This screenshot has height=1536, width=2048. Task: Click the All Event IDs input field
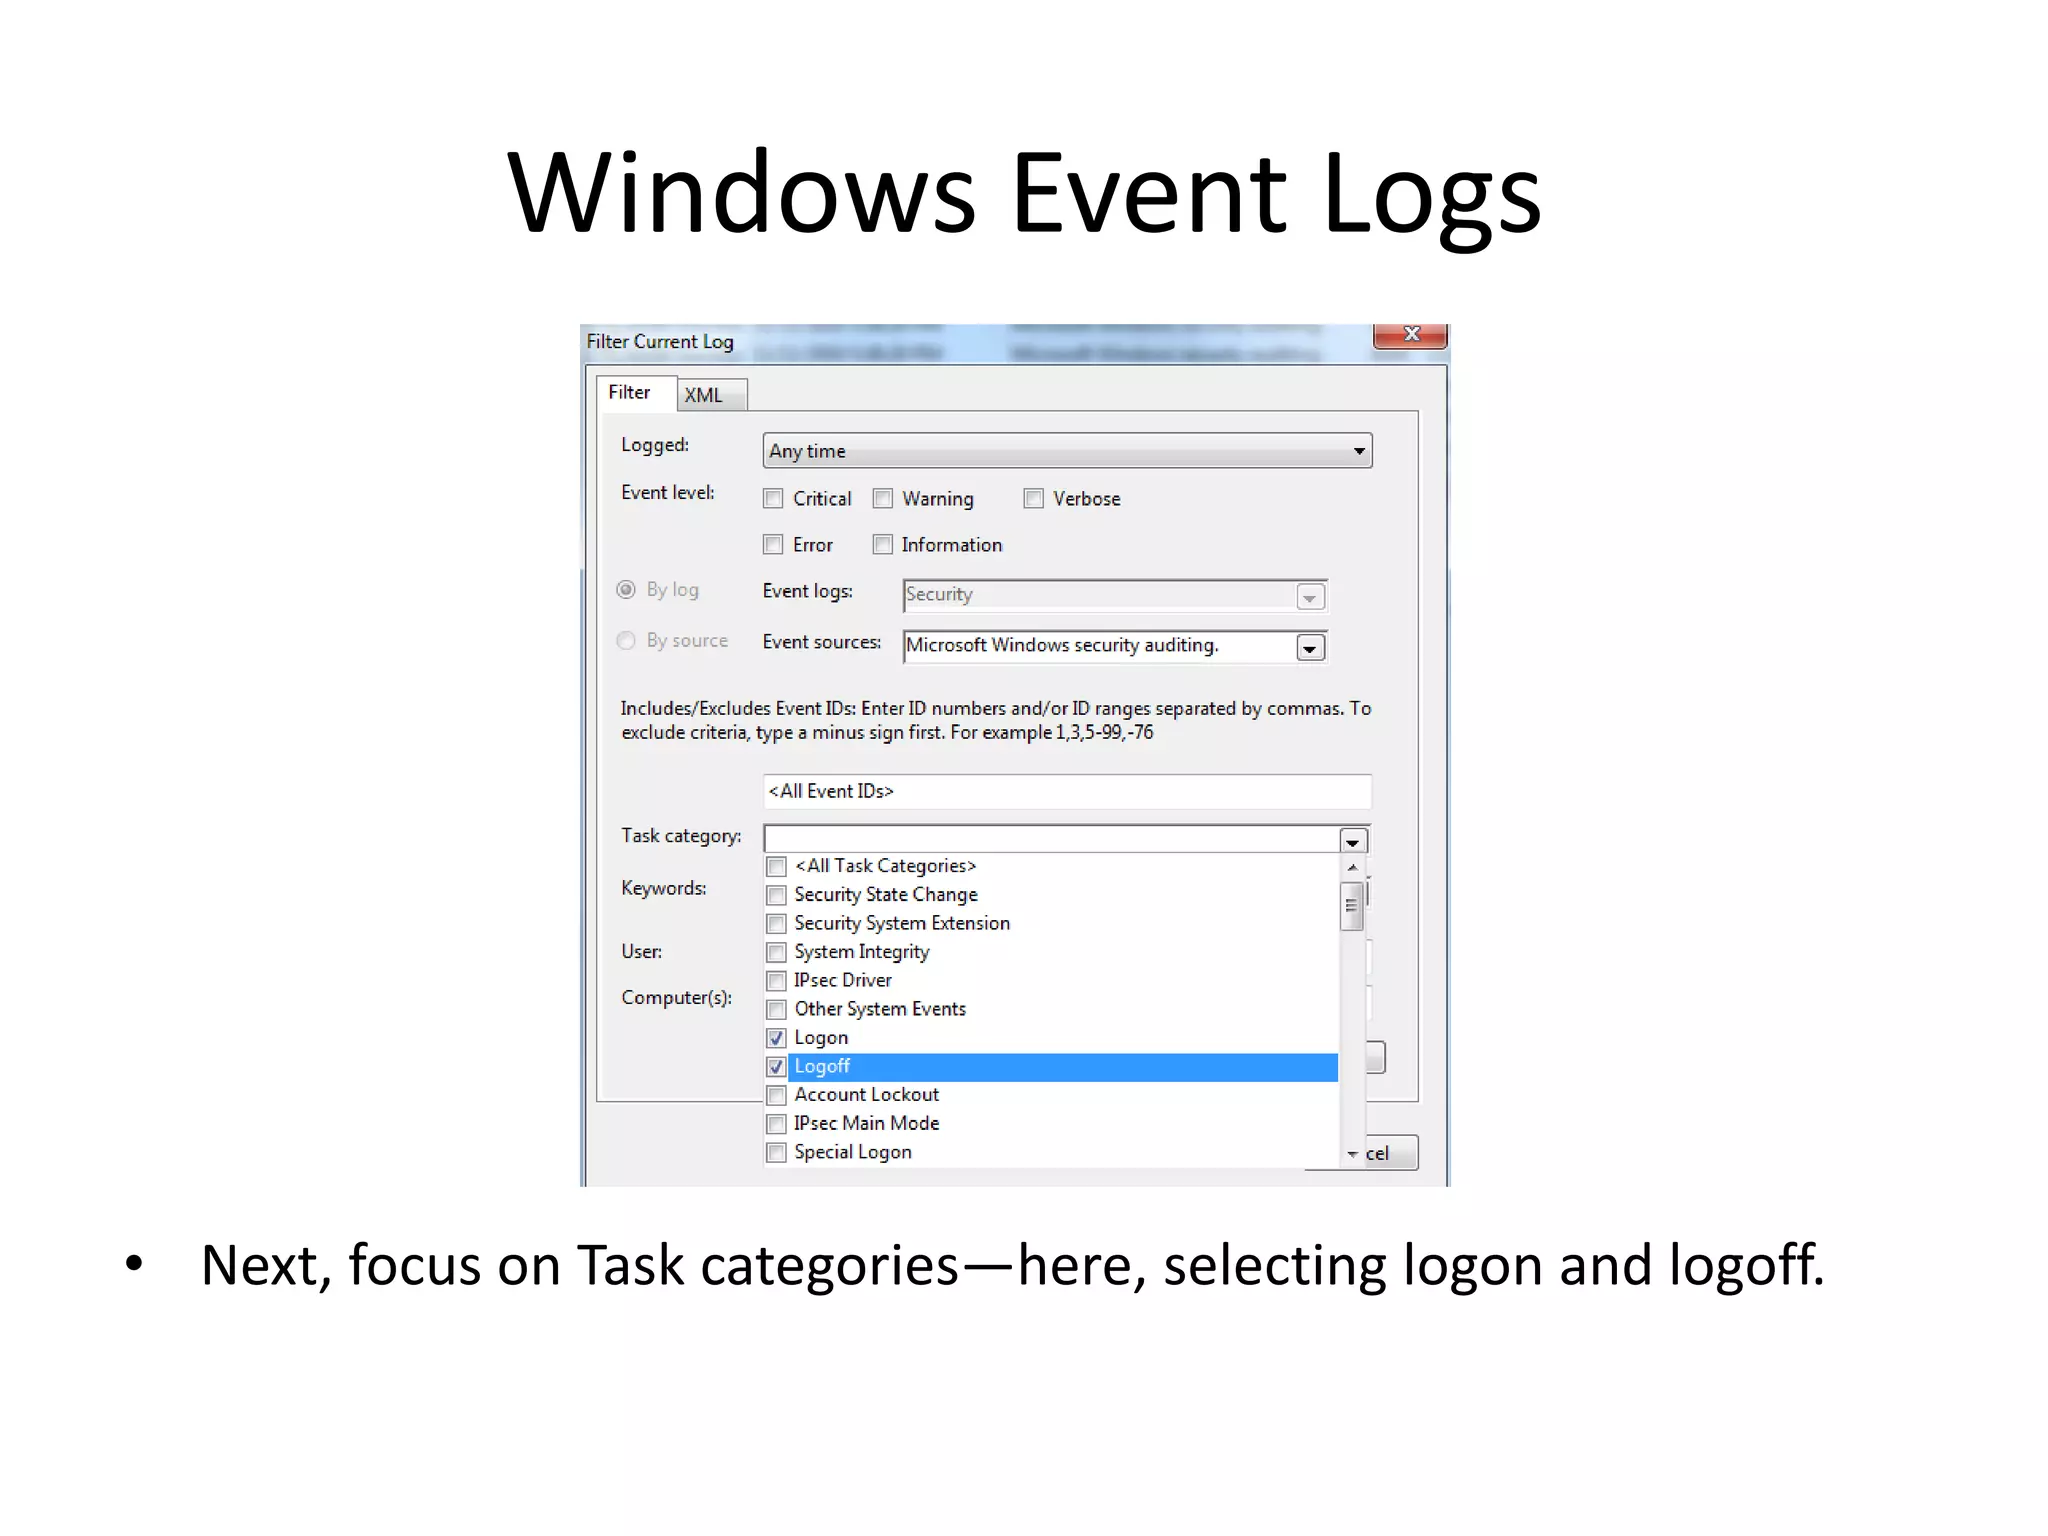(1067, 791)
